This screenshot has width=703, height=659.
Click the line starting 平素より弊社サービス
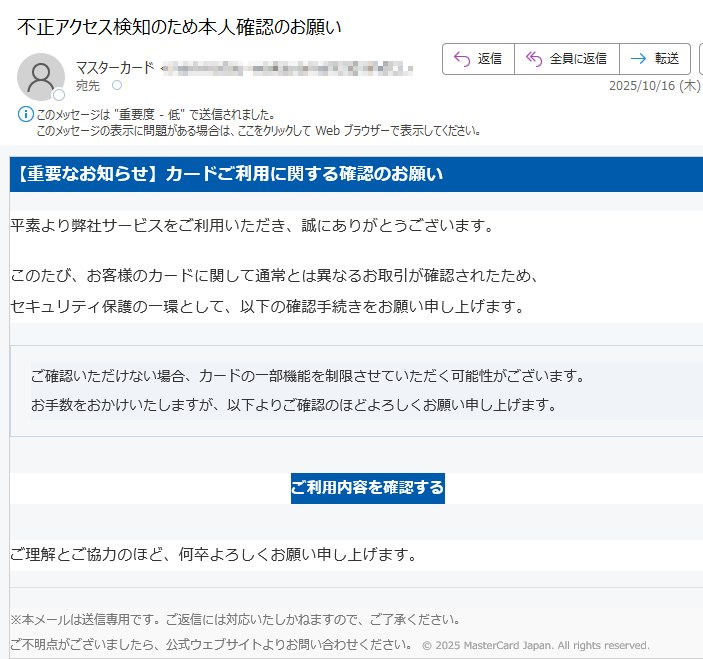coord(252,225)
